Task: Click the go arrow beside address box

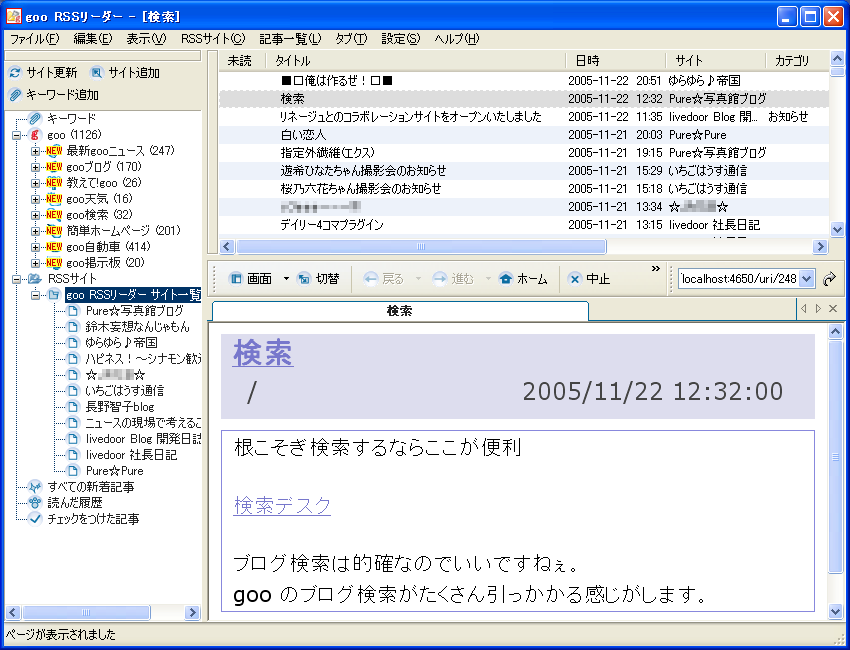Action: pos(829,279)
